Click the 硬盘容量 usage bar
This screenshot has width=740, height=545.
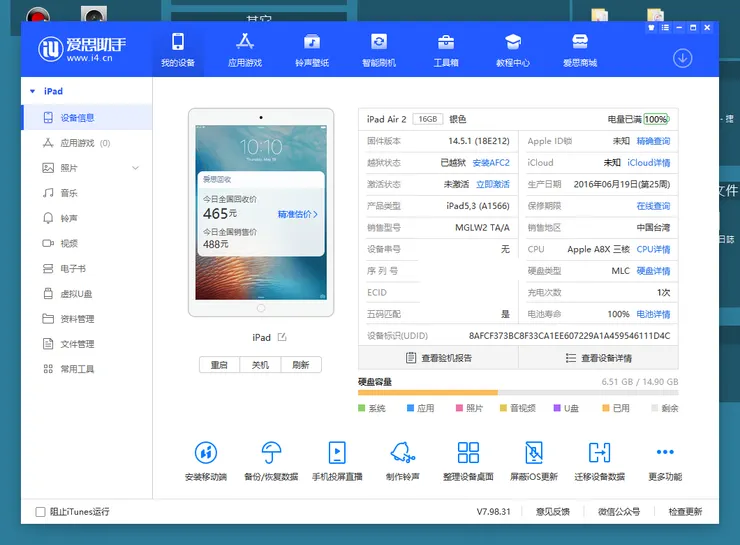(518, 393)
